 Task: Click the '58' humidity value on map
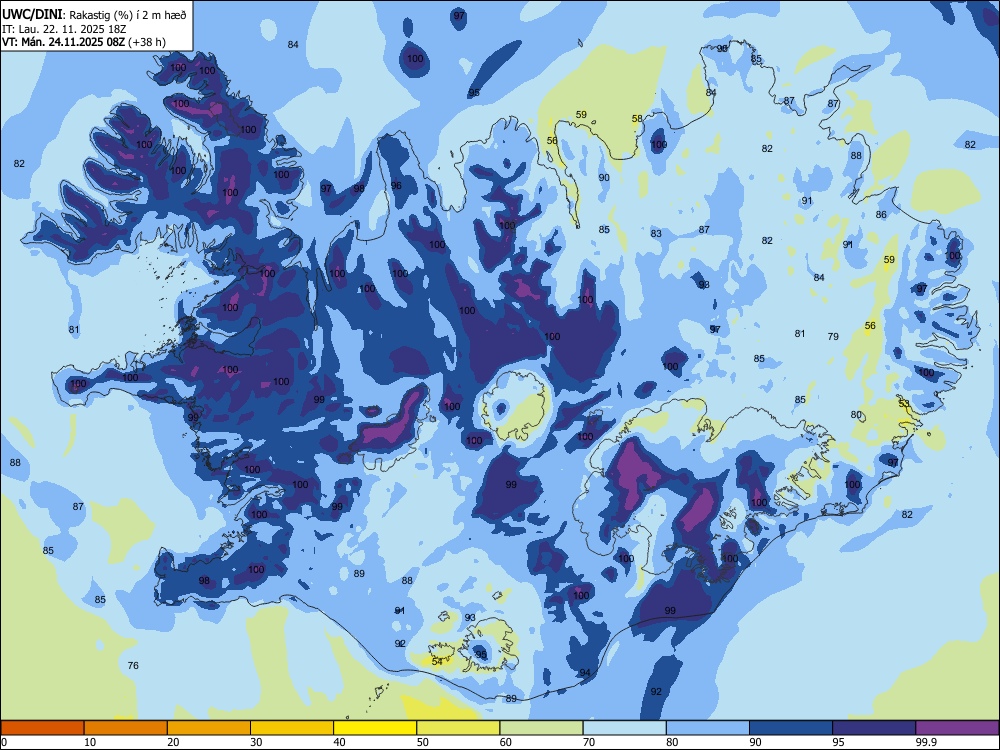[x=637, y=119]
